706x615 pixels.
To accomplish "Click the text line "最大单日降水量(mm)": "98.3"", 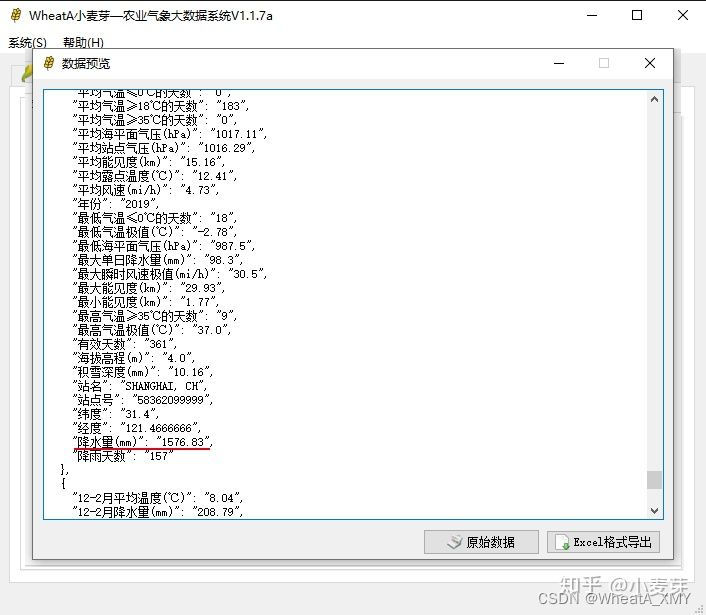I will pyautogui.click(x=158, y=260).
